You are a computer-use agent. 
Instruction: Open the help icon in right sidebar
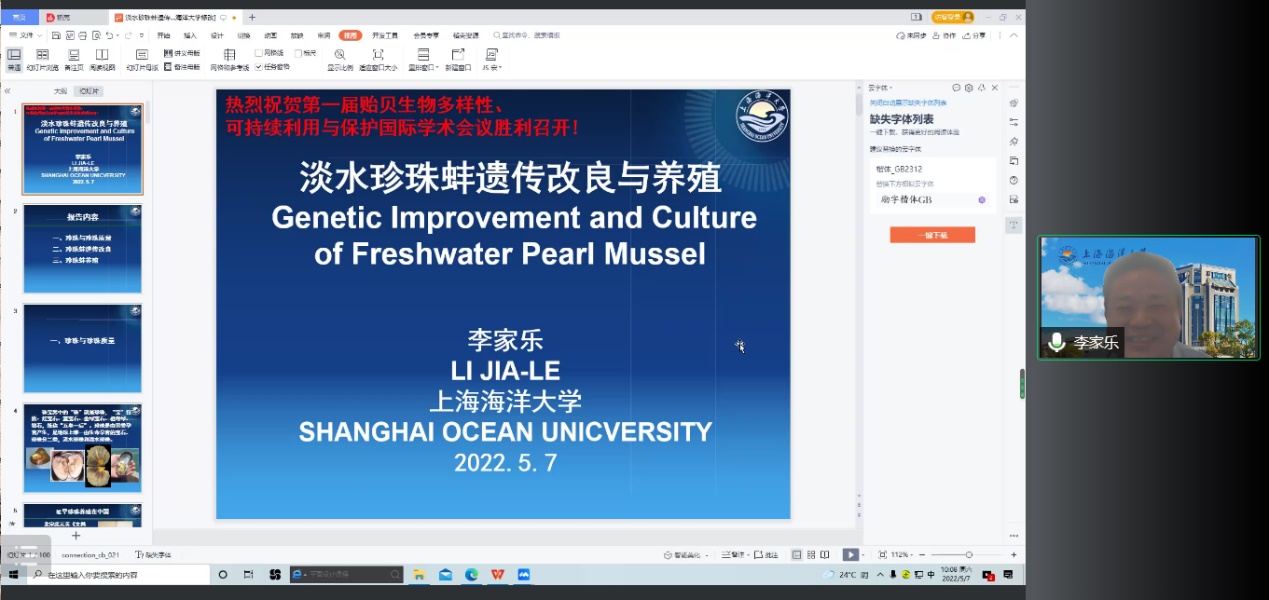(1014, 180)
